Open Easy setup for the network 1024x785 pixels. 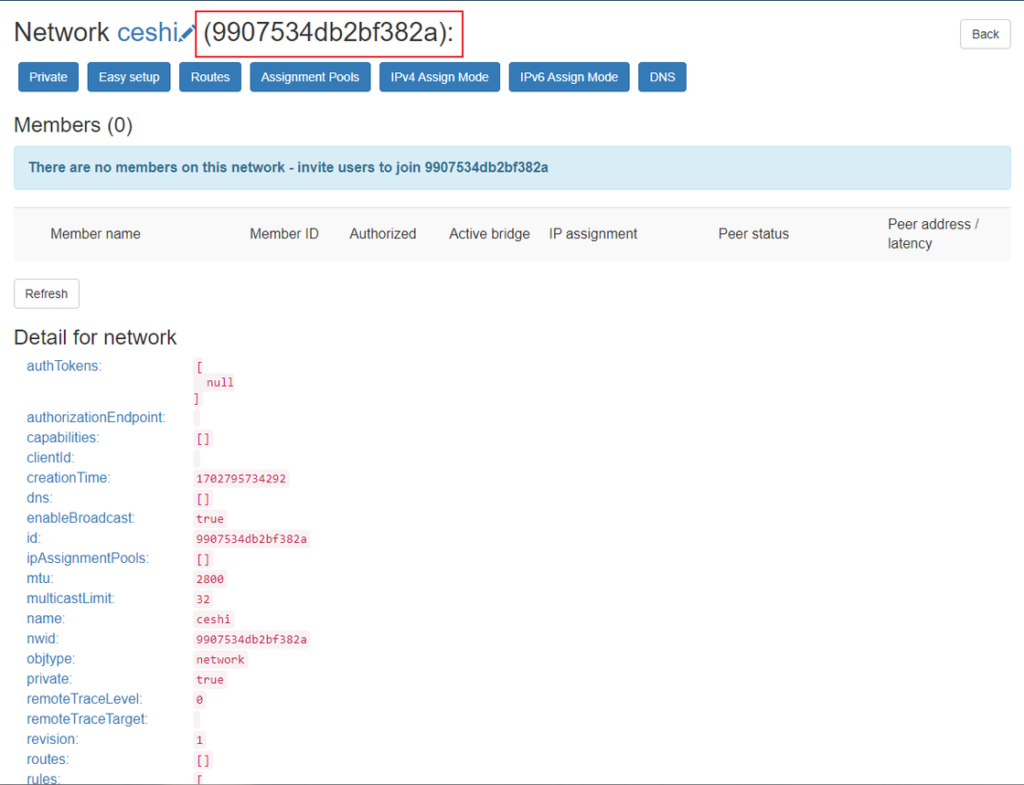(x=129, y=77)
